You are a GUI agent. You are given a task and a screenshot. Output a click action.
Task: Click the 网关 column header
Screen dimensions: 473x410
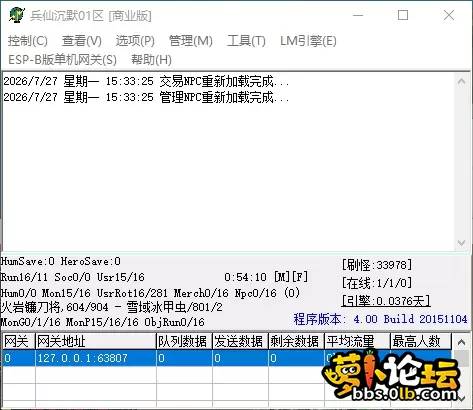[18, 341]
